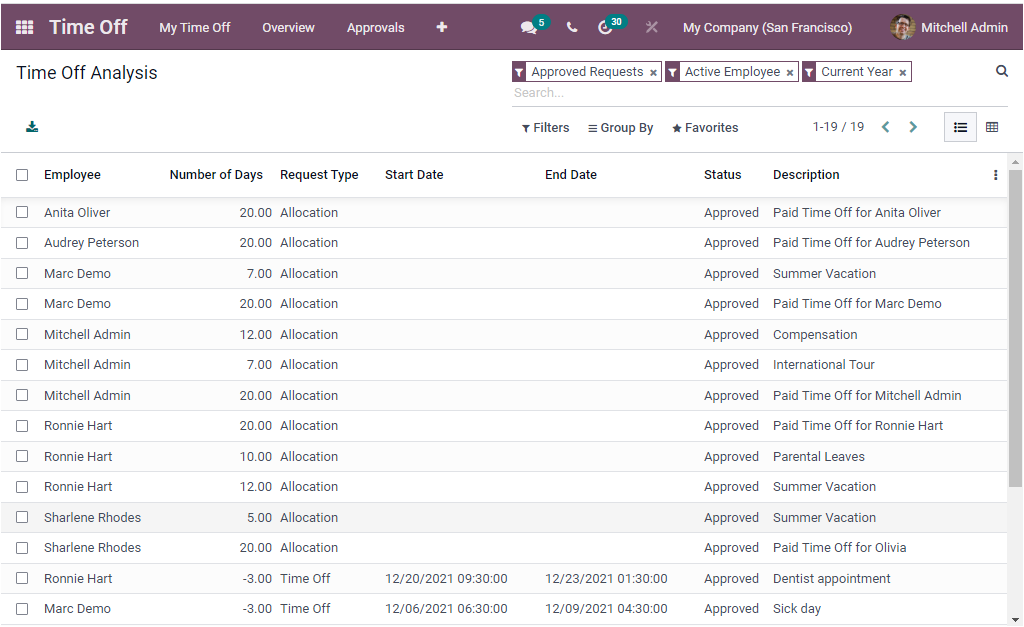Click the phone calls icon
Image resolution: width=1024 pixels, height=627 pixels.
click(571, 27)
